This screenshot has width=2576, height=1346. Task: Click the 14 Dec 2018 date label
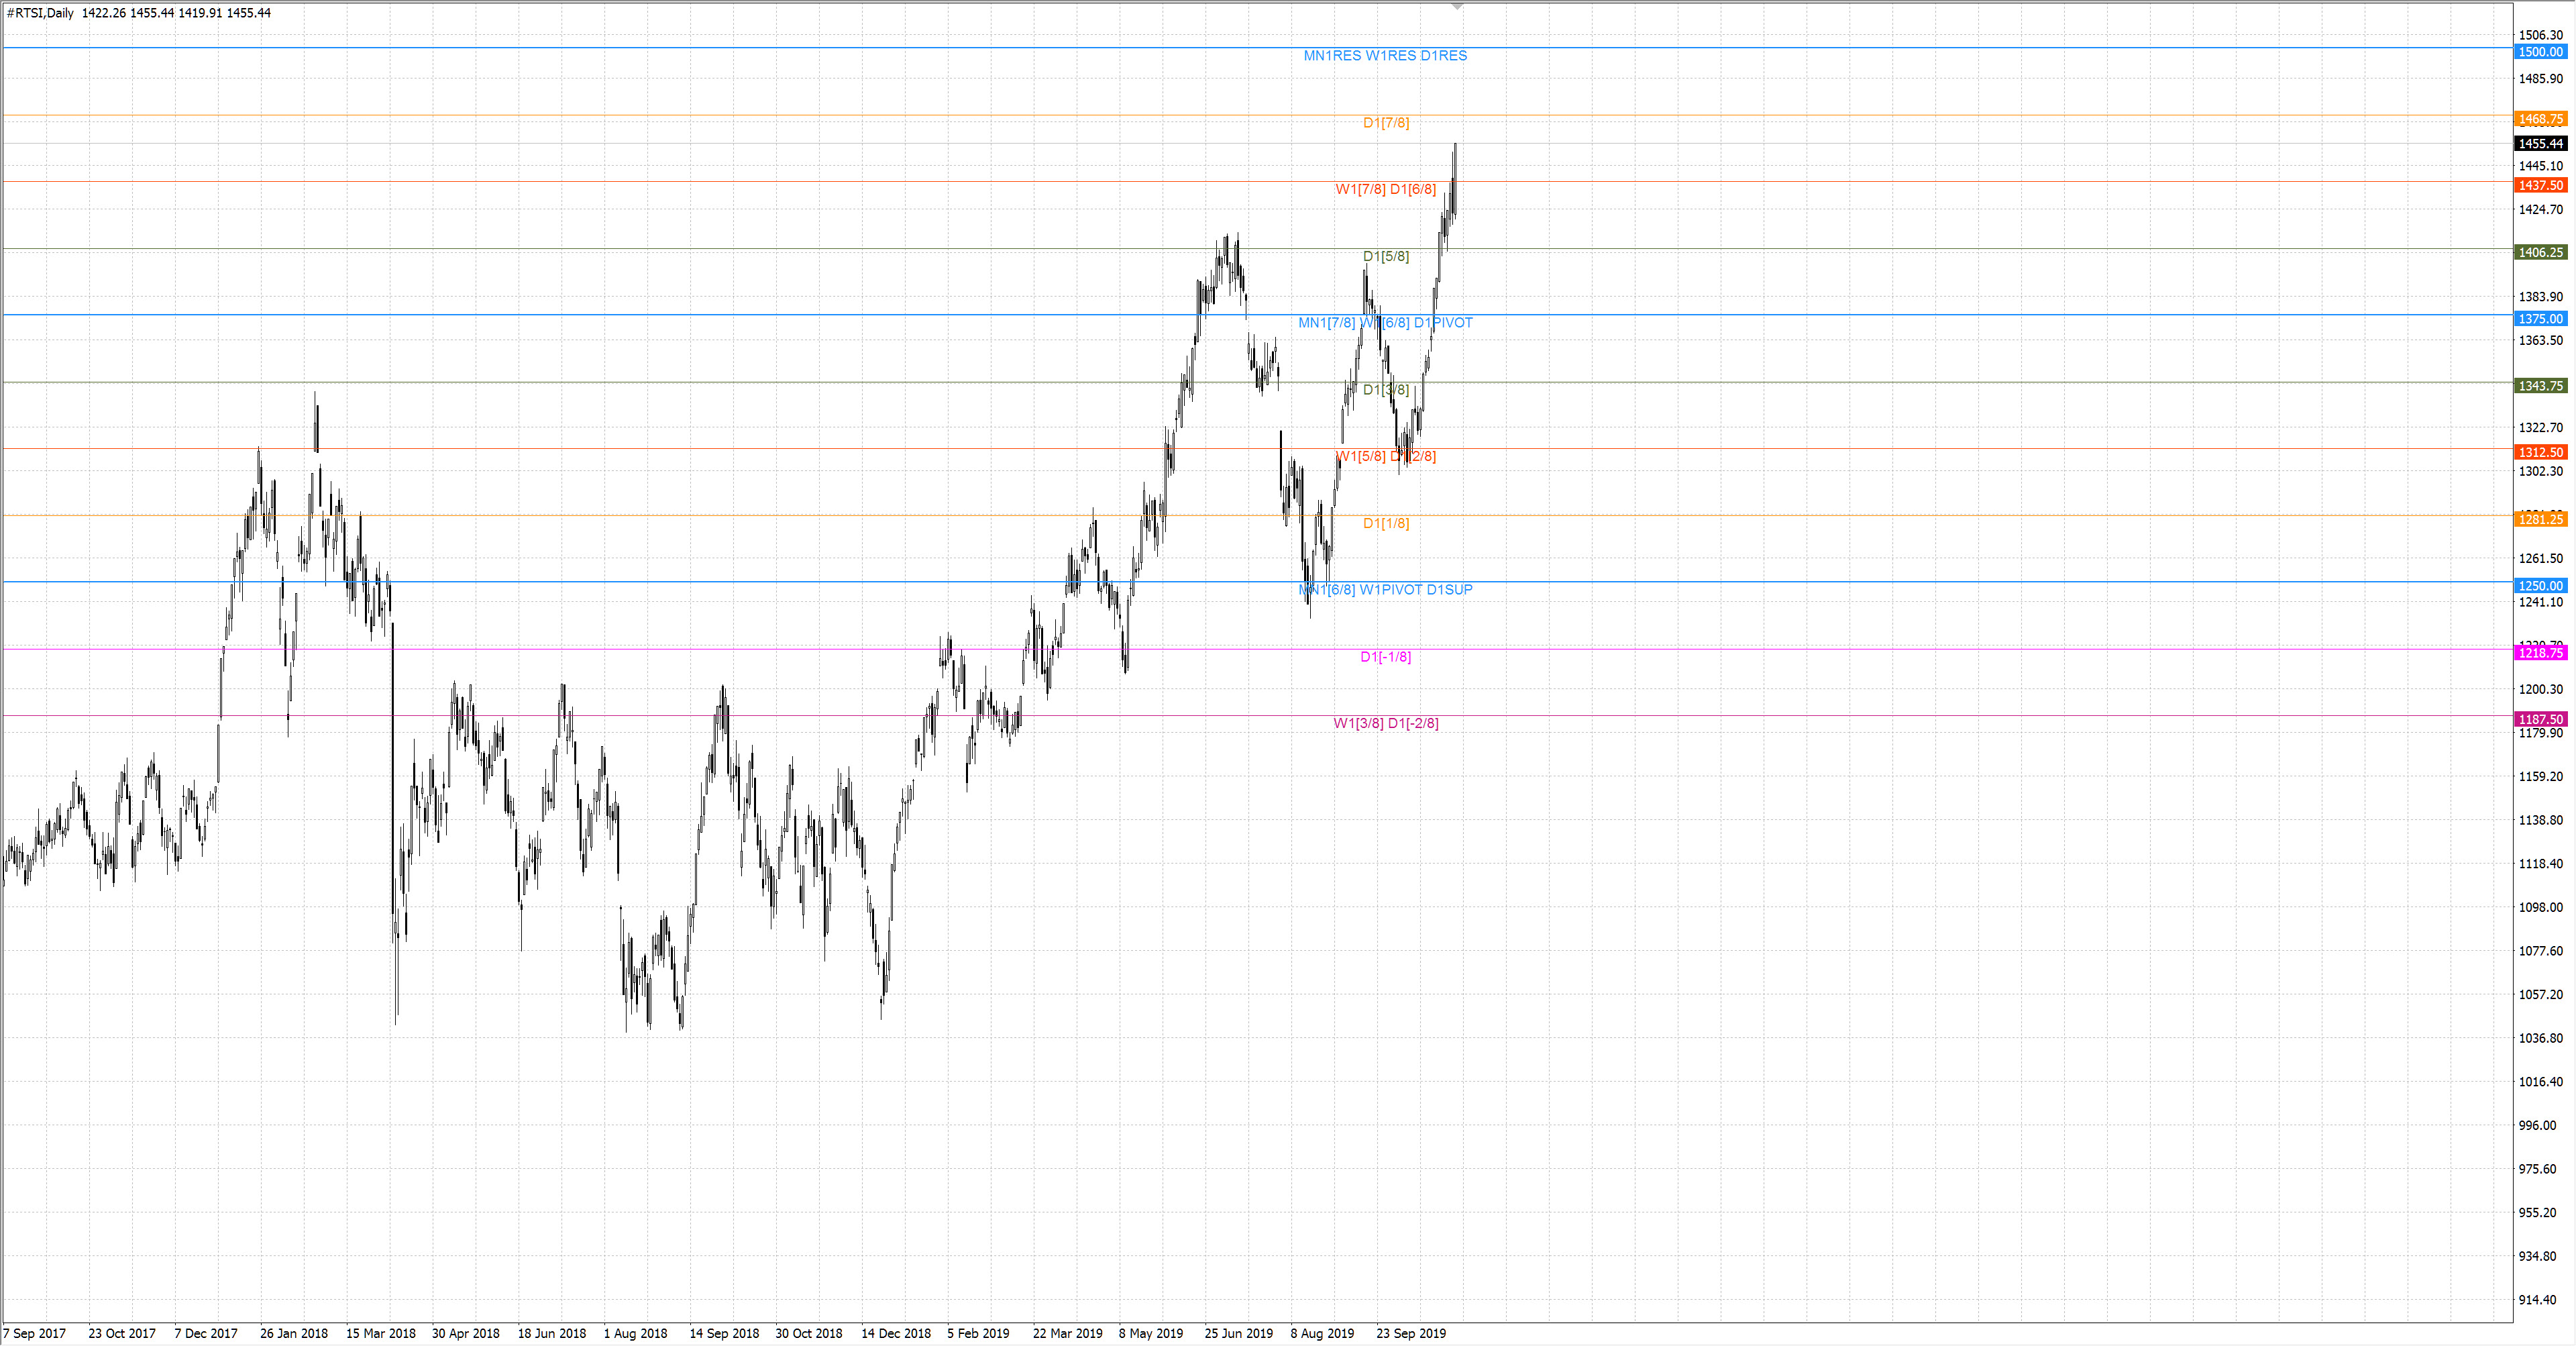895,1333
